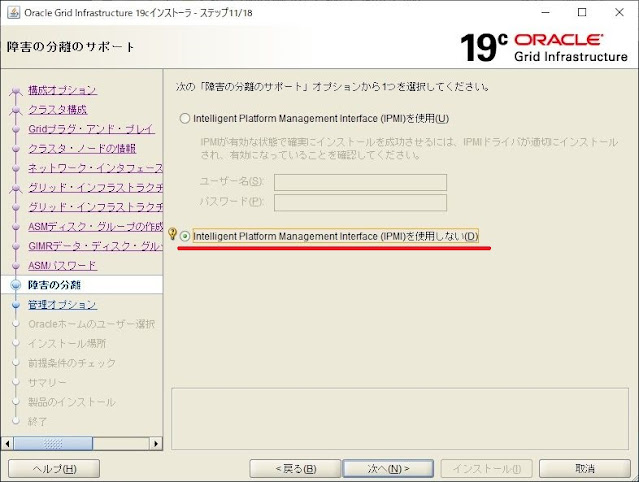
Task: Click the disabled 終了 step text
Action: tap(37, 422)
